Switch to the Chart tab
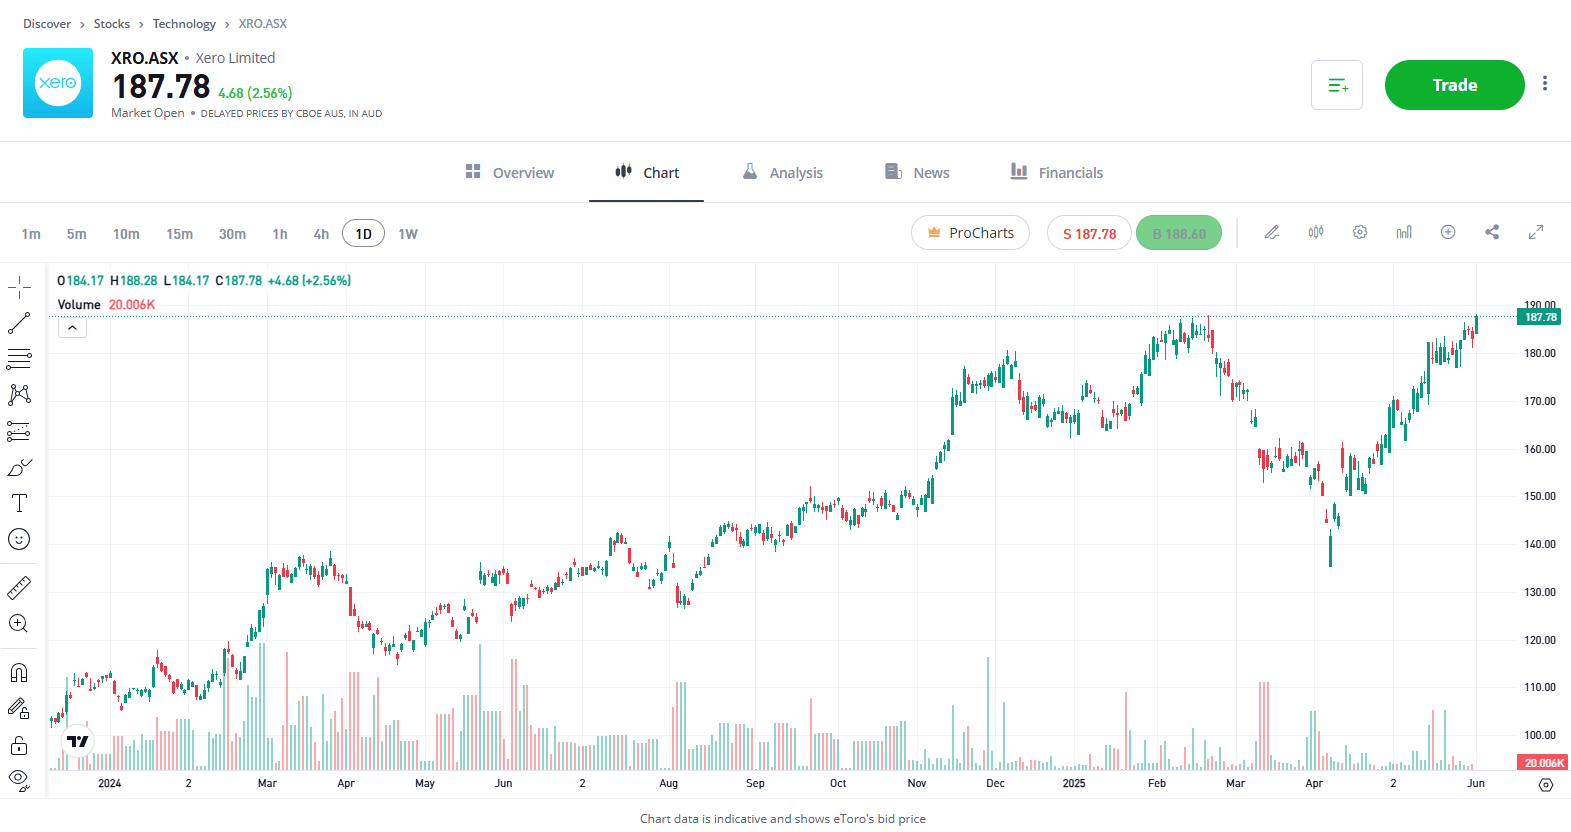Image resolution: width=1571 pixels, height=832 pixels. (x=647, y=173)
